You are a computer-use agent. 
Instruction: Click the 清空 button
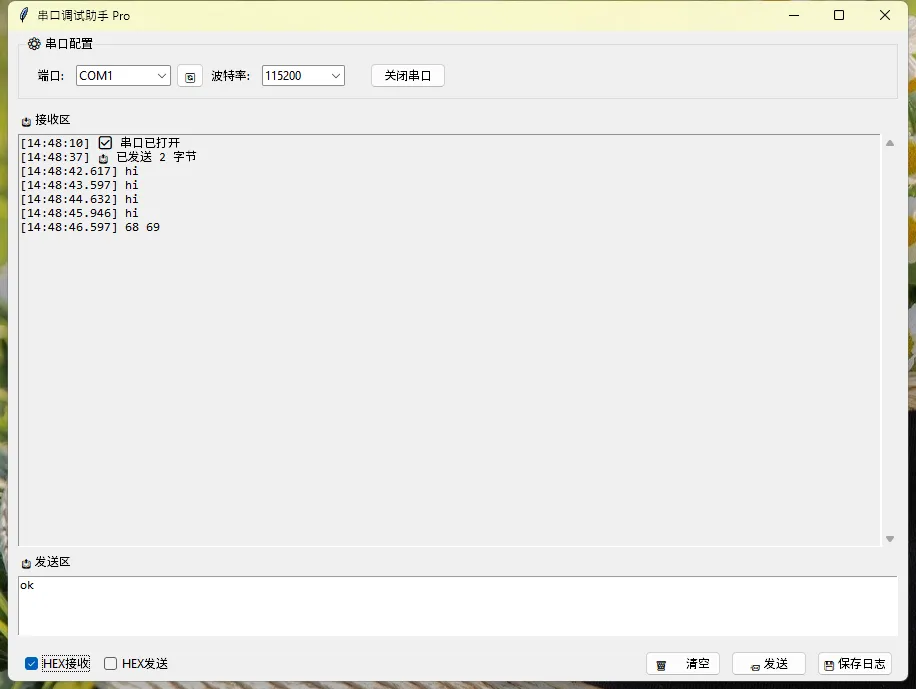pos(683,664)
